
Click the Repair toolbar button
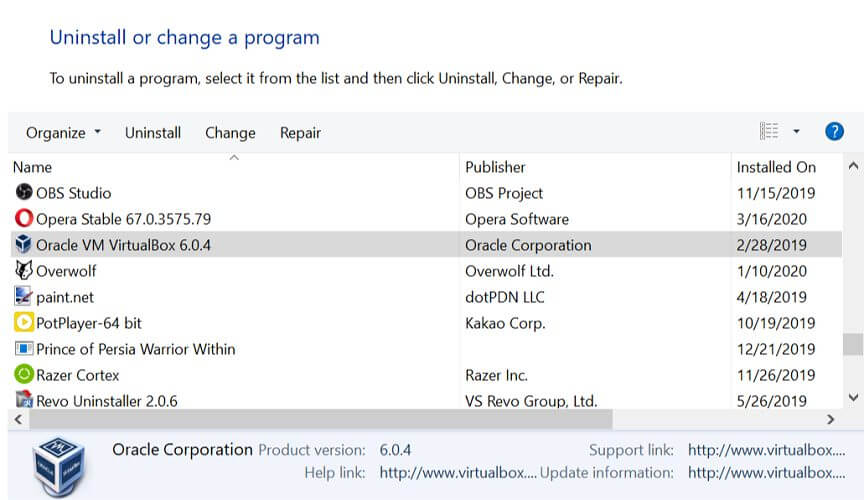[x=300, y=133]
